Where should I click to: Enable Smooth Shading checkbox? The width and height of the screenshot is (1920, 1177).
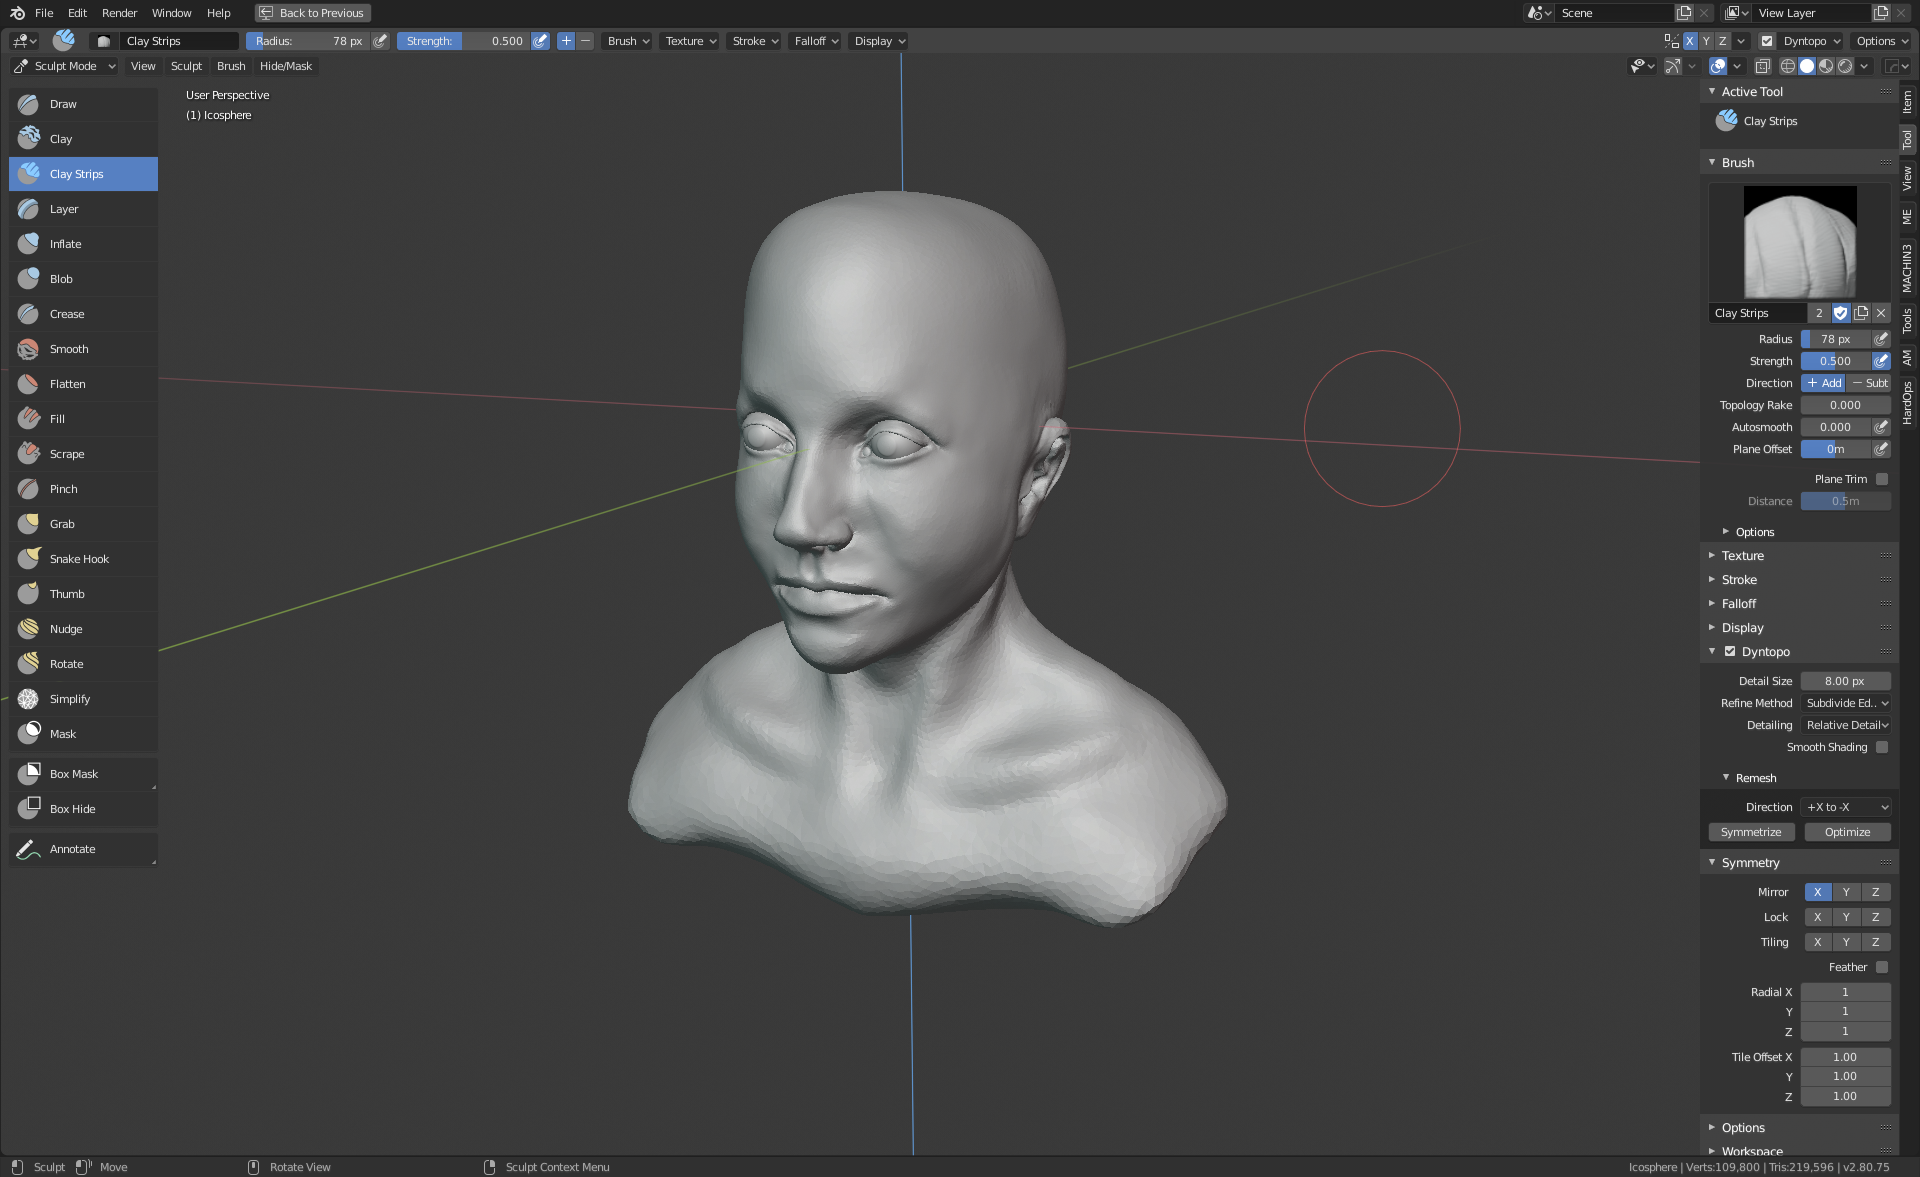[1882, 747]
